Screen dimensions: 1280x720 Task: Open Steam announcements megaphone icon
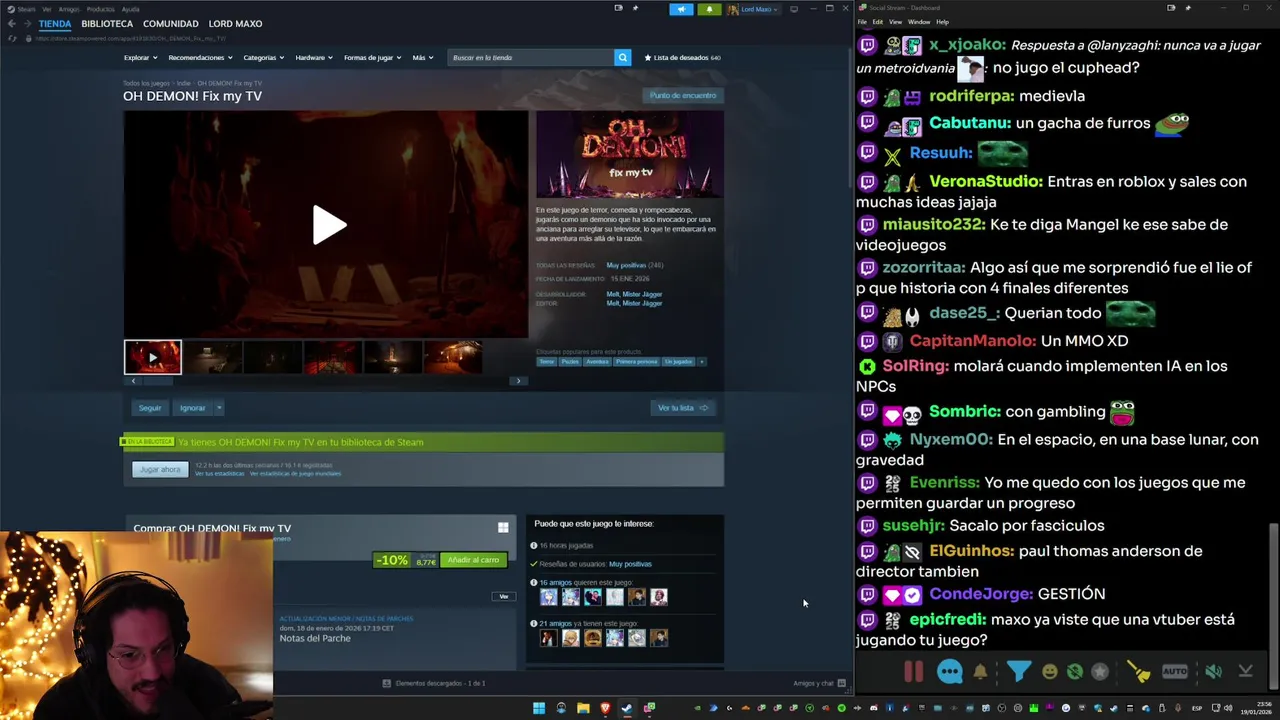coord(681,9)
